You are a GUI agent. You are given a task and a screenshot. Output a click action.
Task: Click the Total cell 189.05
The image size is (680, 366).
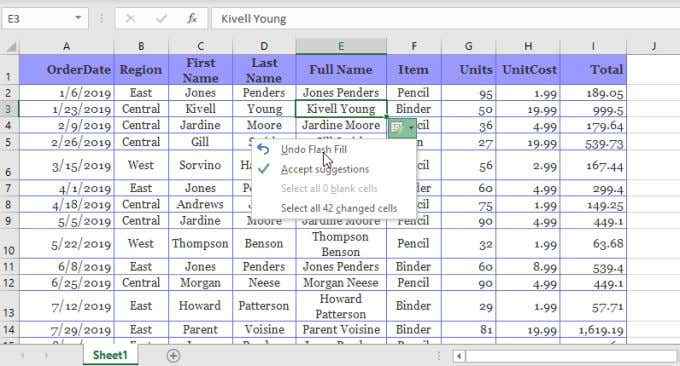[x=593, y=93]
